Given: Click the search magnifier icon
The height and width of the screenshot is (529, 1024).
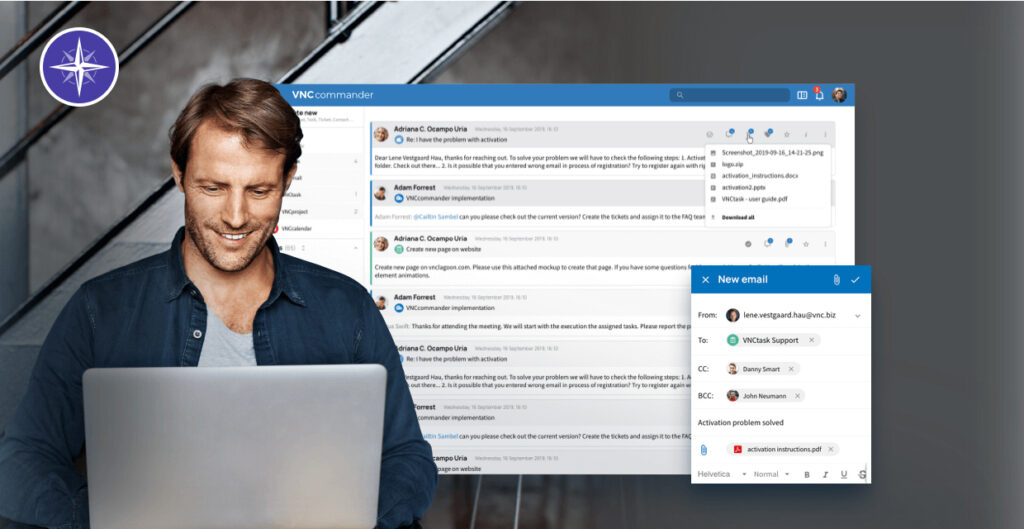Looking at the screenshot, I should point(679,95).
